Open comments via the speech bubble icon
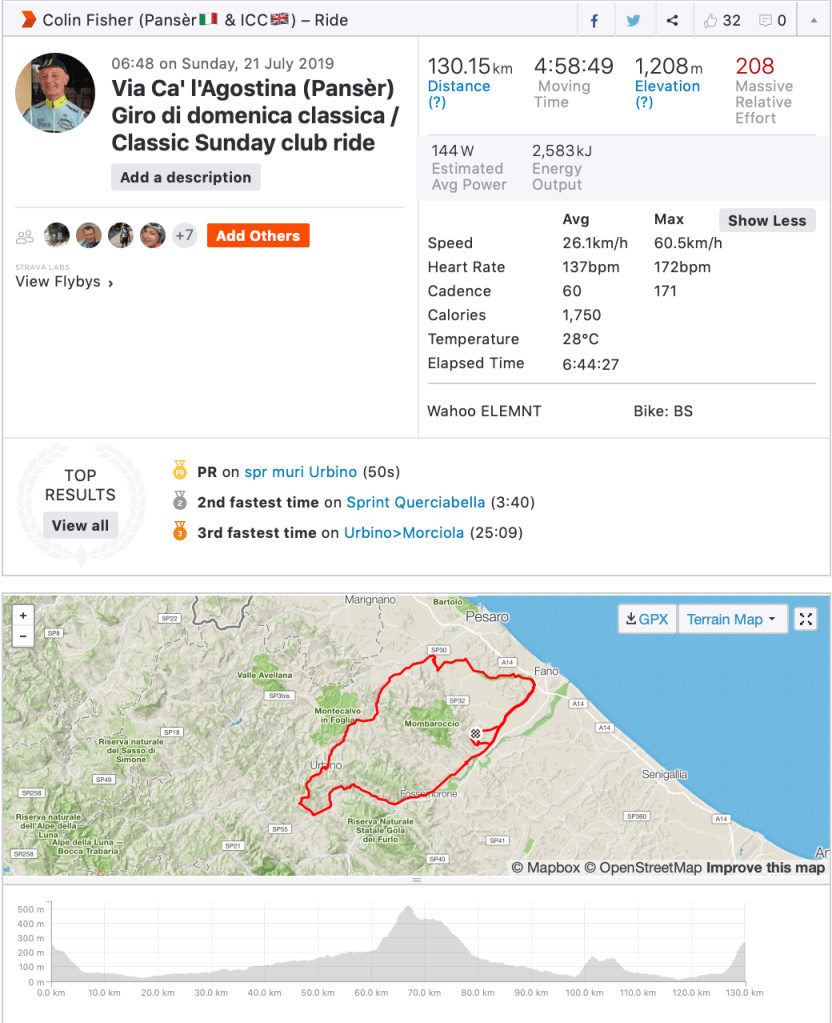 pyautogui.click(x=765, y=20)
